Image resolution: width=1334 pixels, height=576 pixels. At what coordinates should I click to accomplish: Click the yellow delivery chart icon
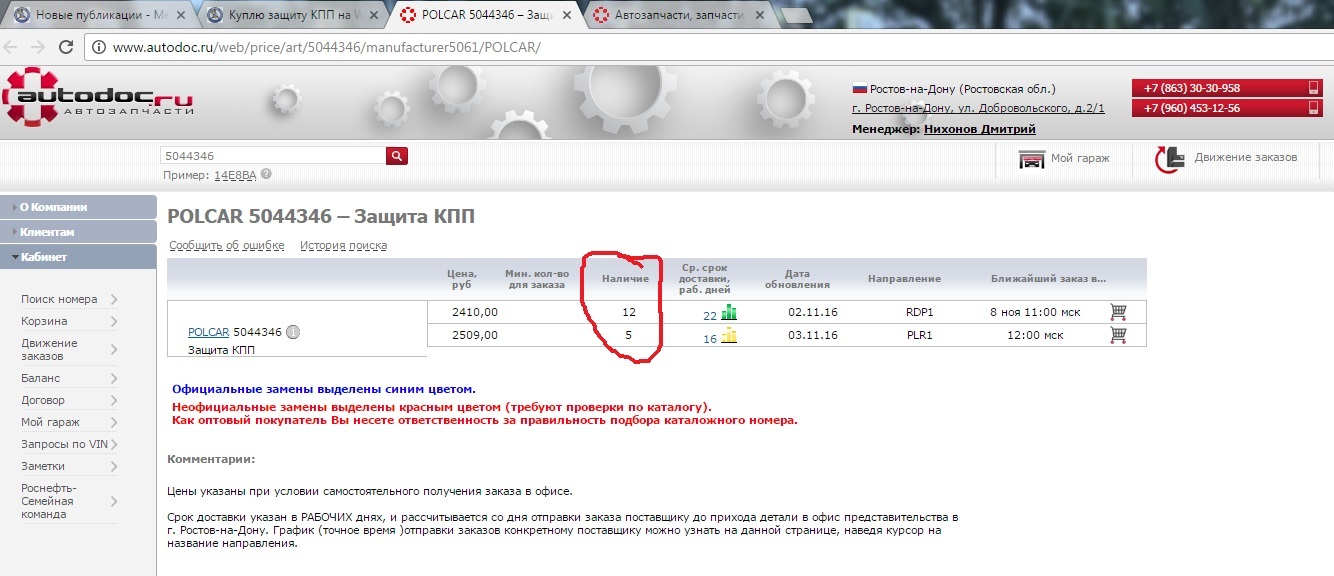(x=728, y=336)
